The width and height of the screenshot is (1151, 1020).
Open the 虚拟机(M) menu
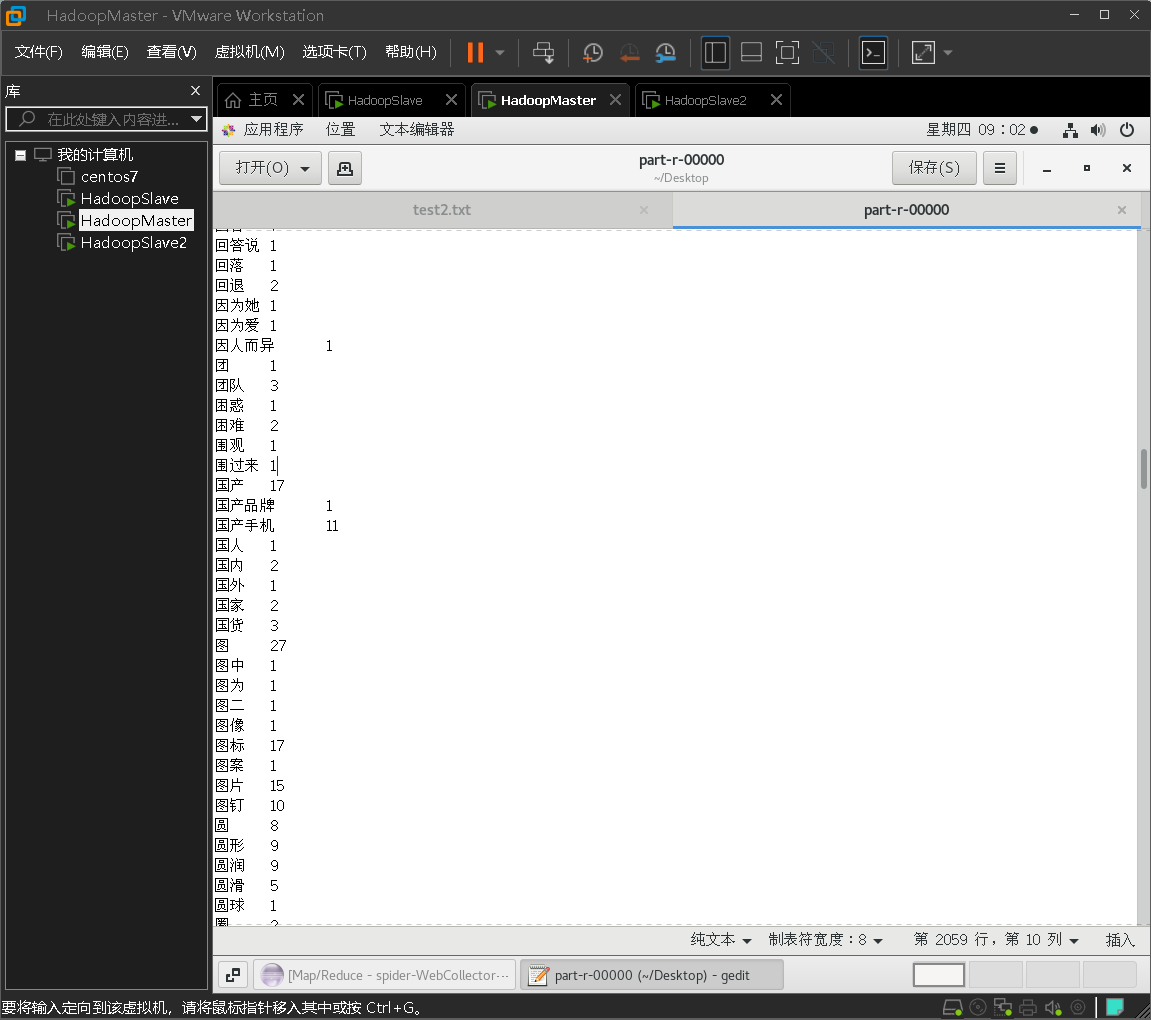[x=250, y=52]
